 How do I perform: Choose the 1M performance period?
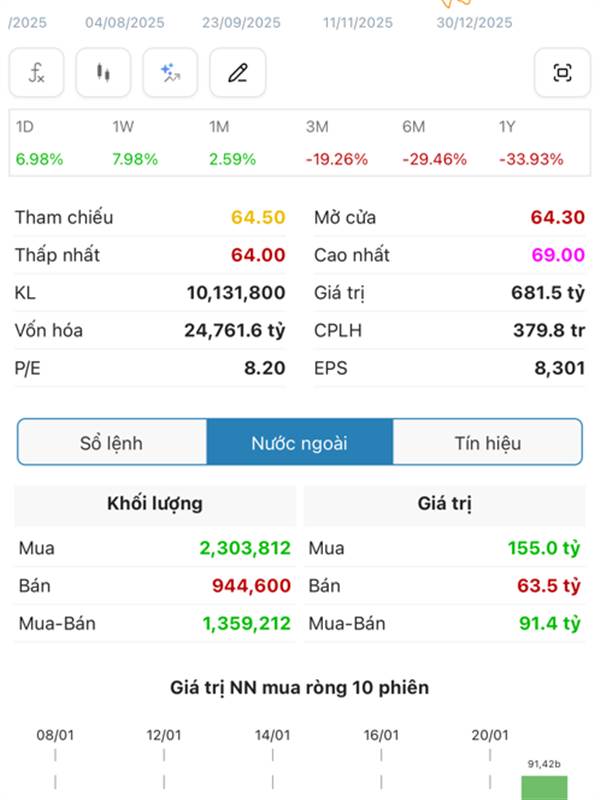(232, 143)
